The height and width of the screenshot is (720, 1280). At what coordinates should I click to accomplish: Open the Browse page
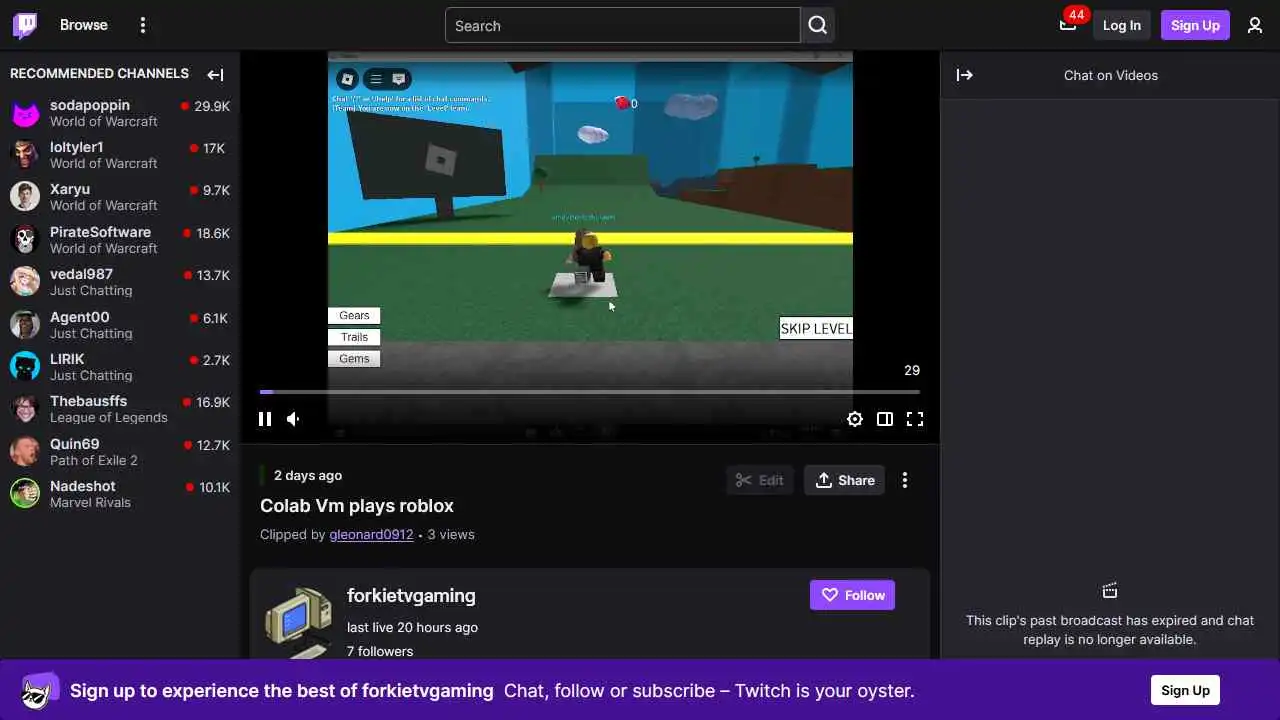[84, 25]
